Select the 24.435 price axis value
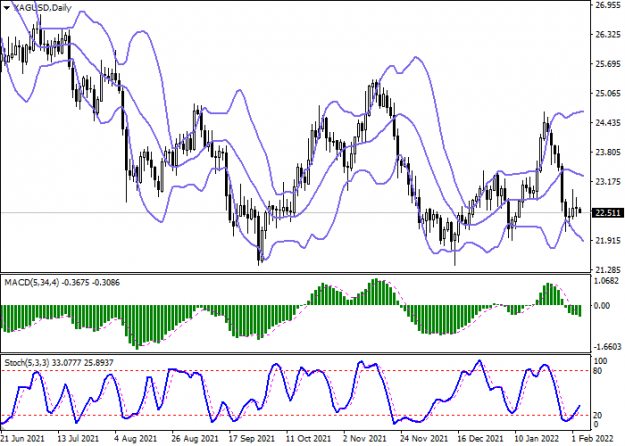Image resolution: width=625 pixels, height=446 pixels. tap(607, 123)
